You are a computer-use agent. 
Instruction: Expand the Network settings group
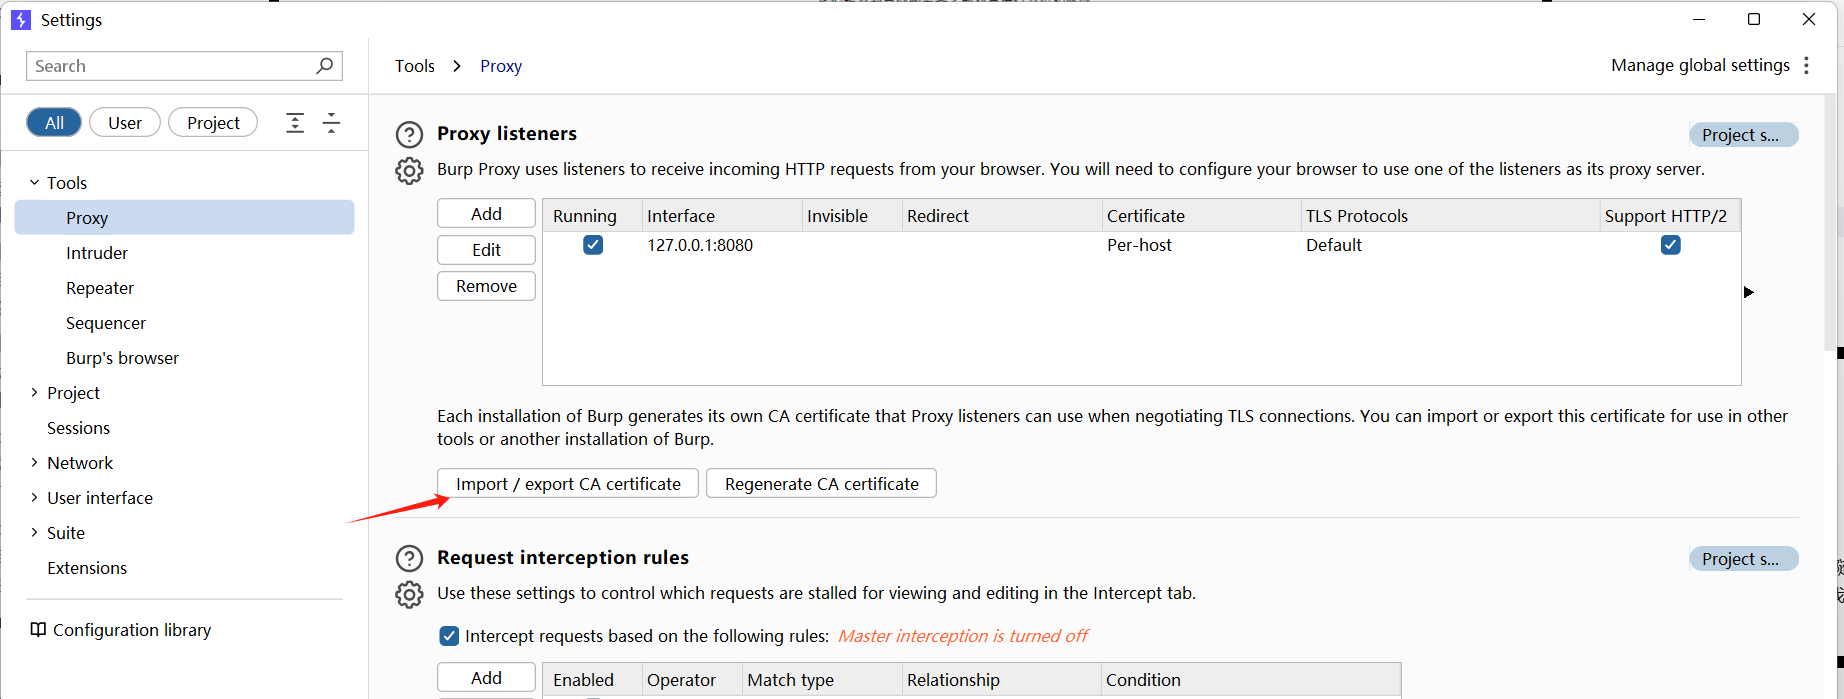[35, 463]
